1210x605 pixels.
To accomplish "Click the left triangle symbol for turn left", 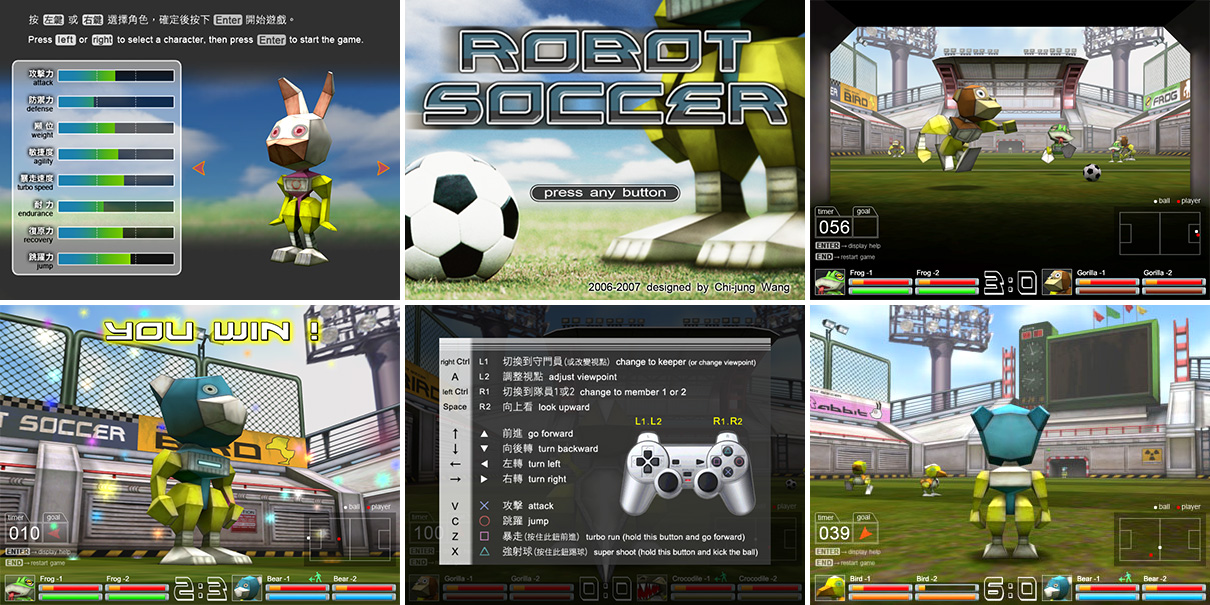I will tap(484, 463).
